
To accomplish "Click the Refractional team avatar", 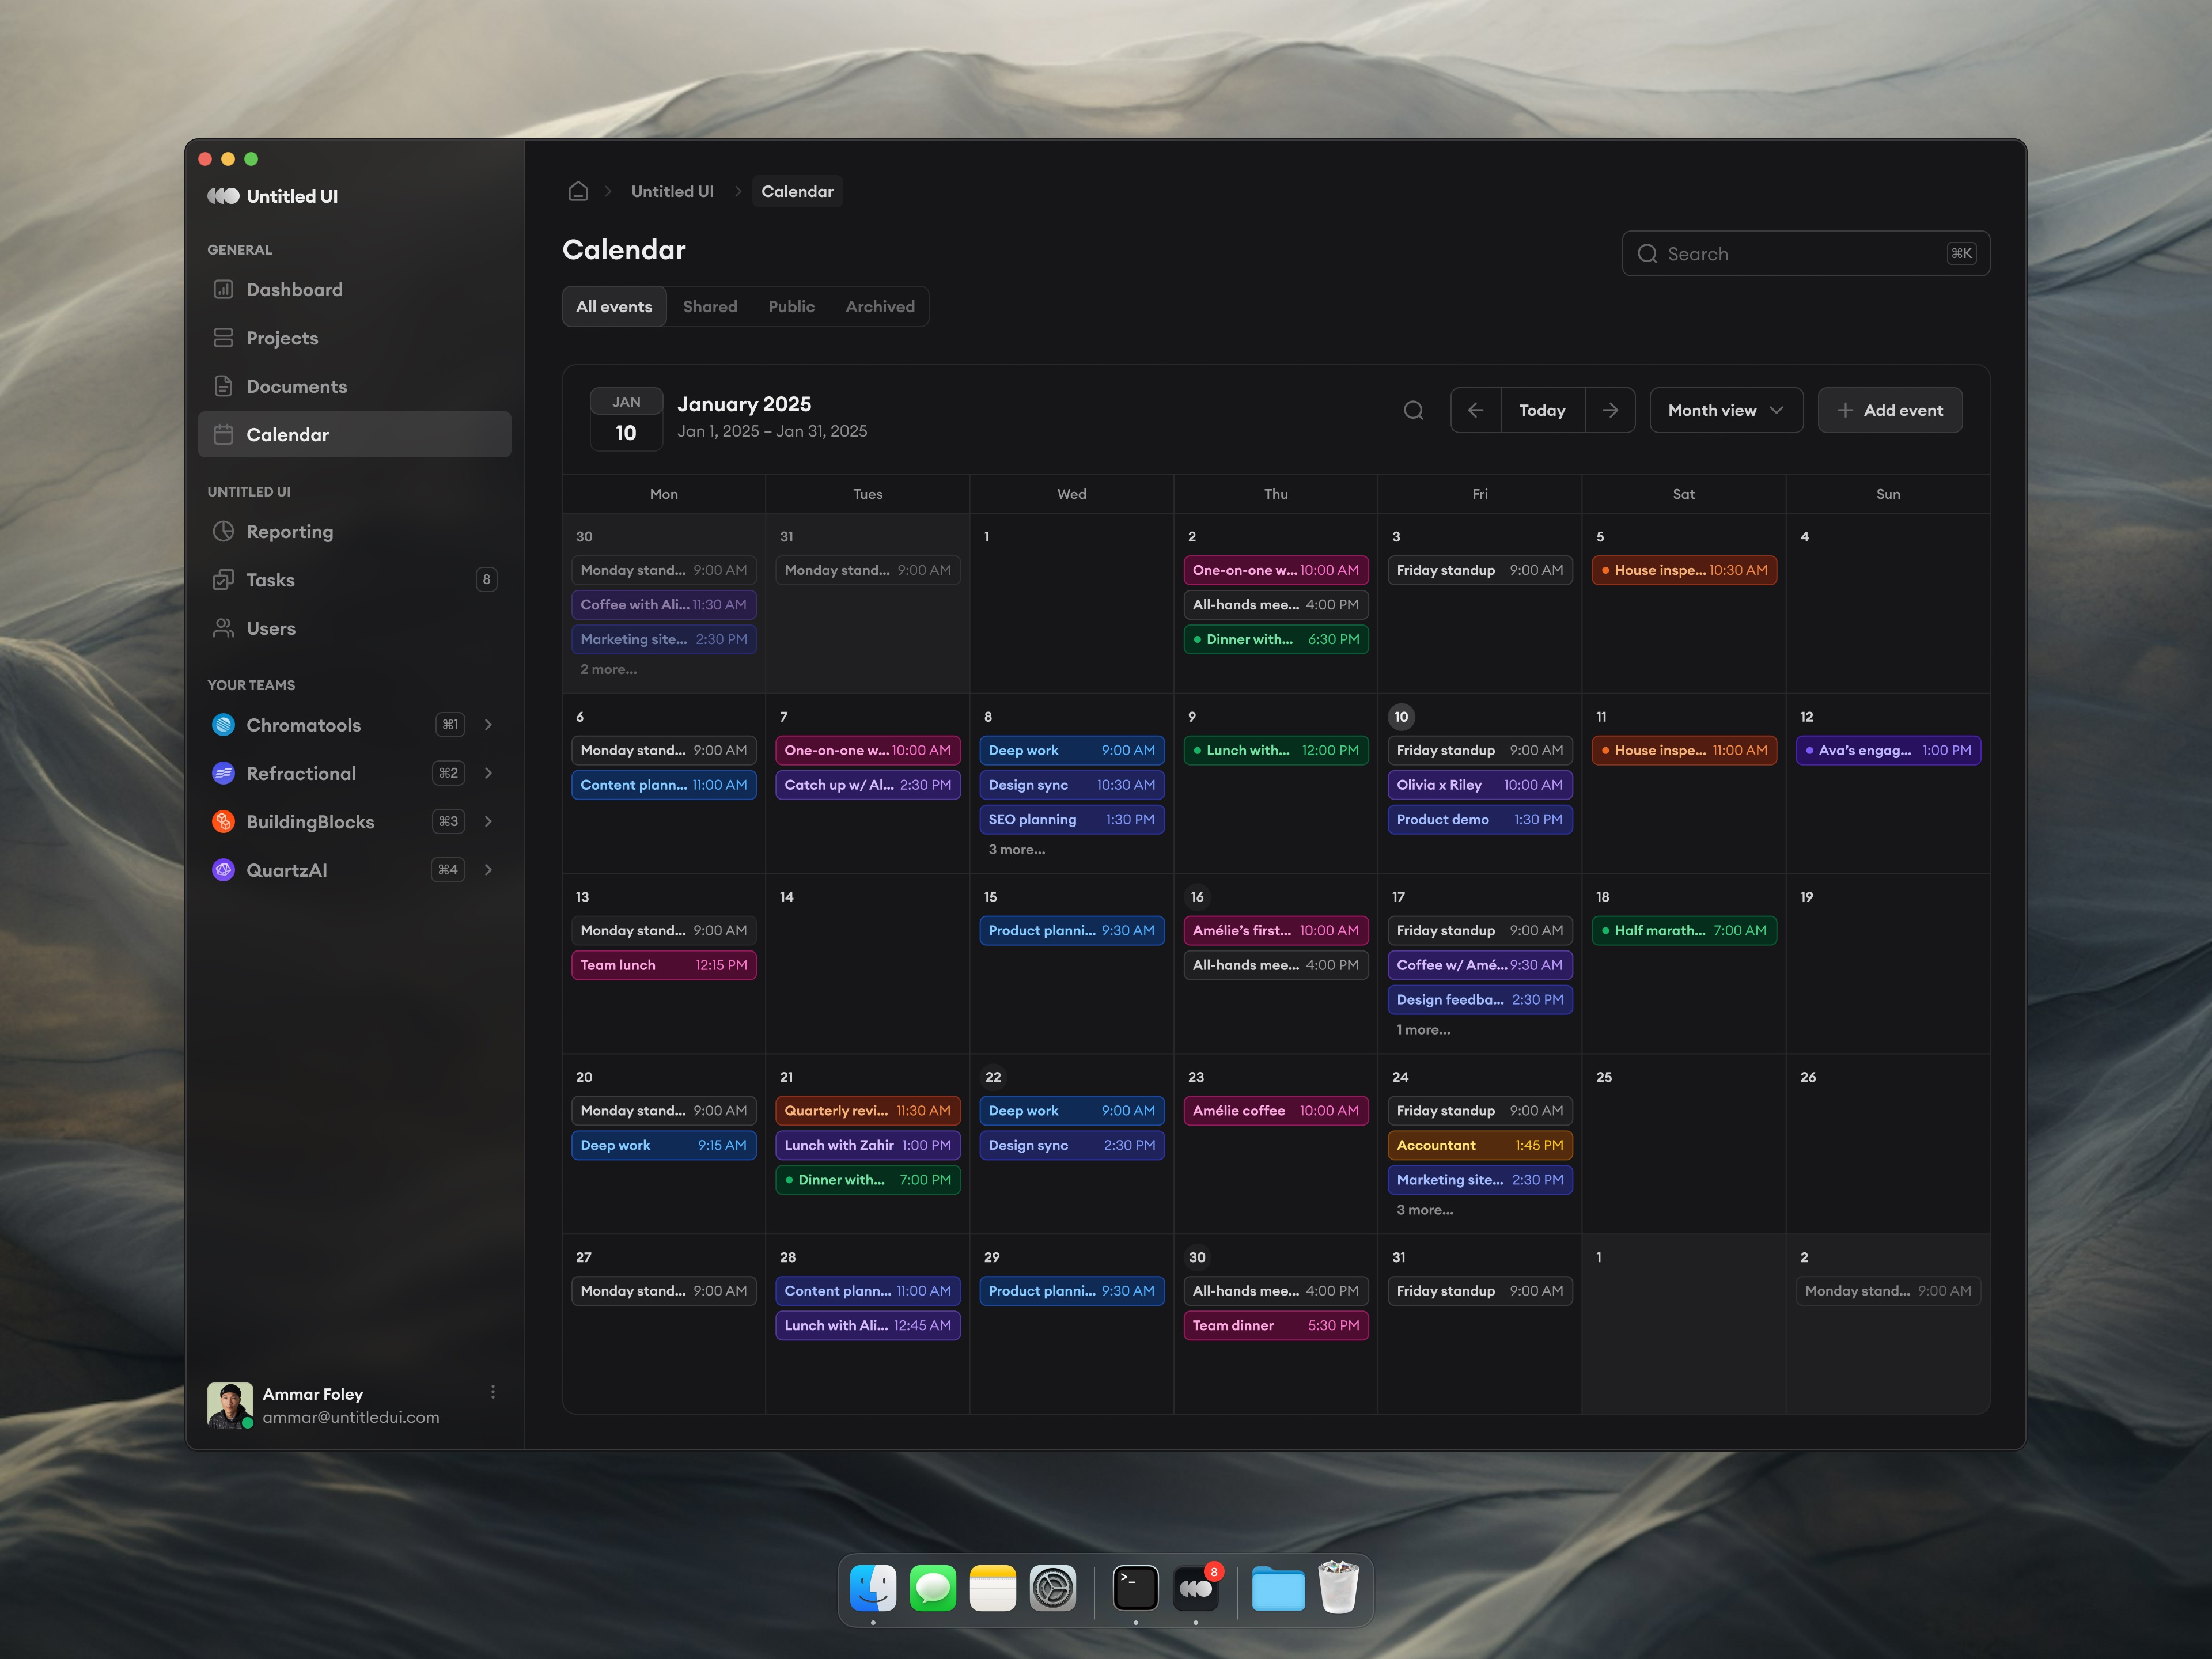I will (x=223, y=773).
